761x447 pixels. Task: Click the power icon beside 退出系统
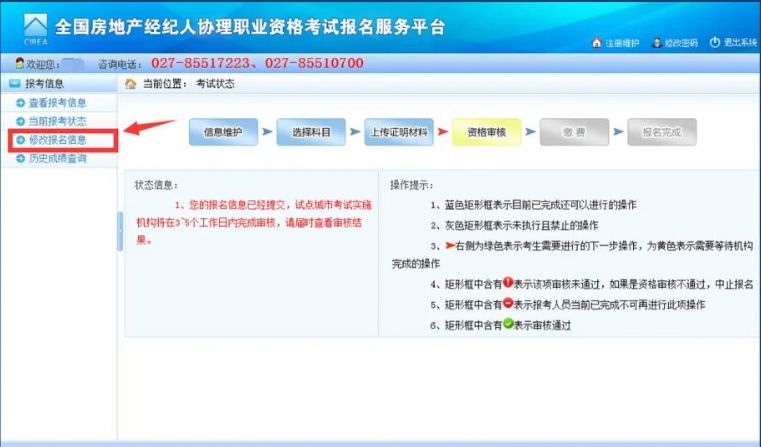(x=714, y=42)
